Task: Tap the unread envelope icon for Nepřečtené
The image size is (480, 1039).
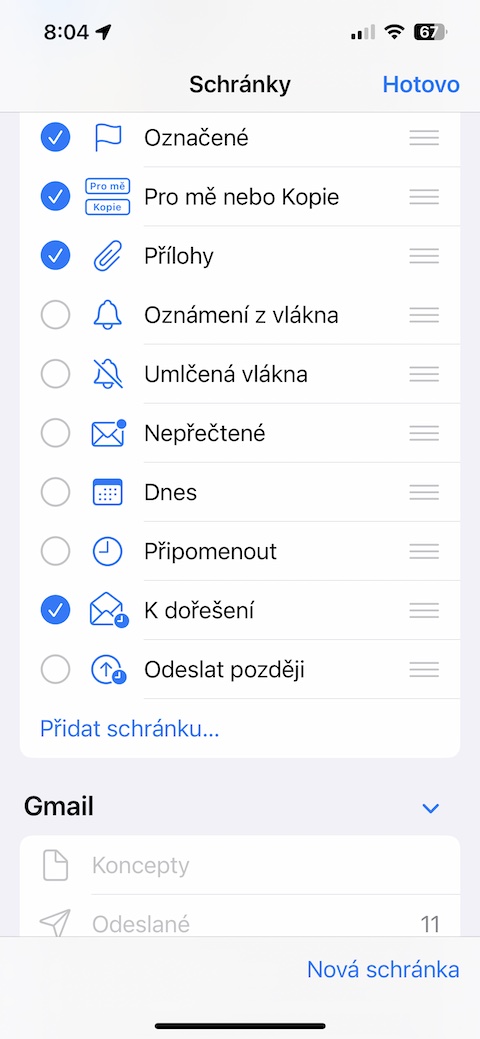Action: pyautogui.click(x=108, y=433)
